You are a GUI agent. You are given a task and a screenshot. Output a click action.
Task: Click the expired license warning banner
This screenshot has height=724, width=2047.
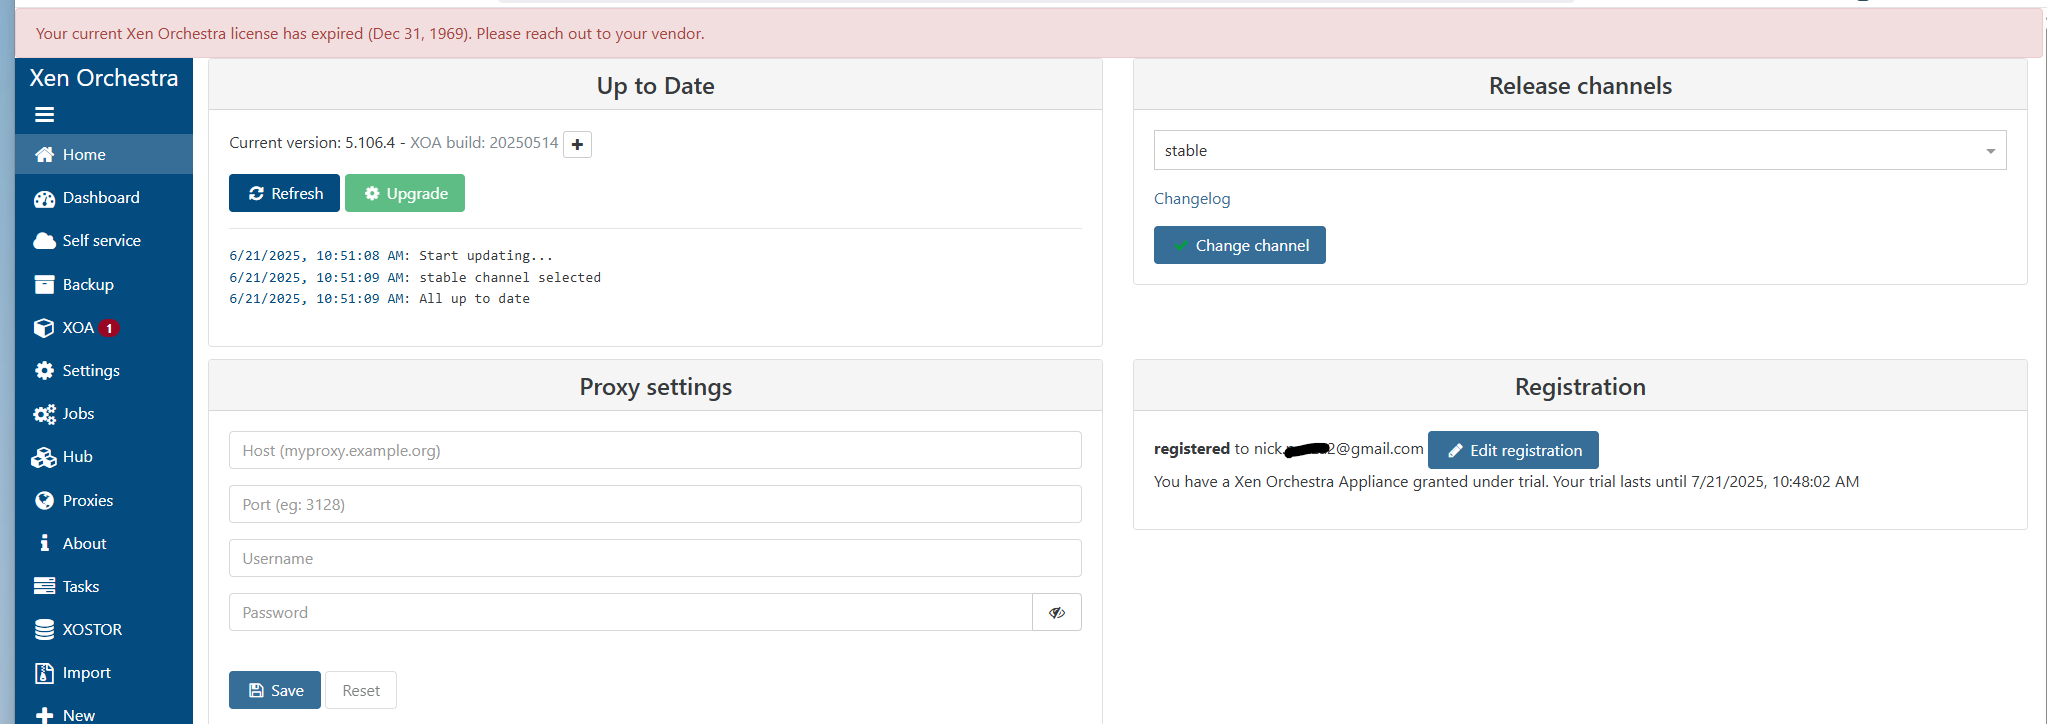coord(1028,33)
